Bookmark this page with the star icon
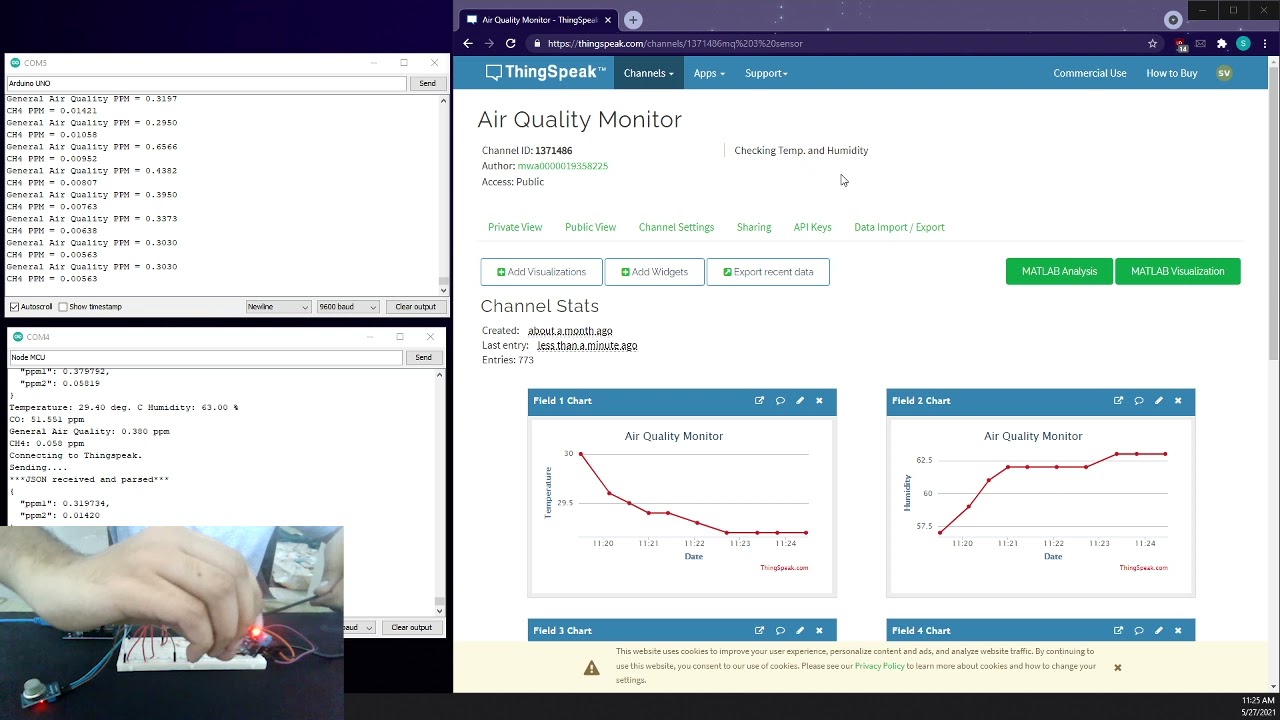1280x720 pixels. pyautogui.click(x=1152, y=44)
